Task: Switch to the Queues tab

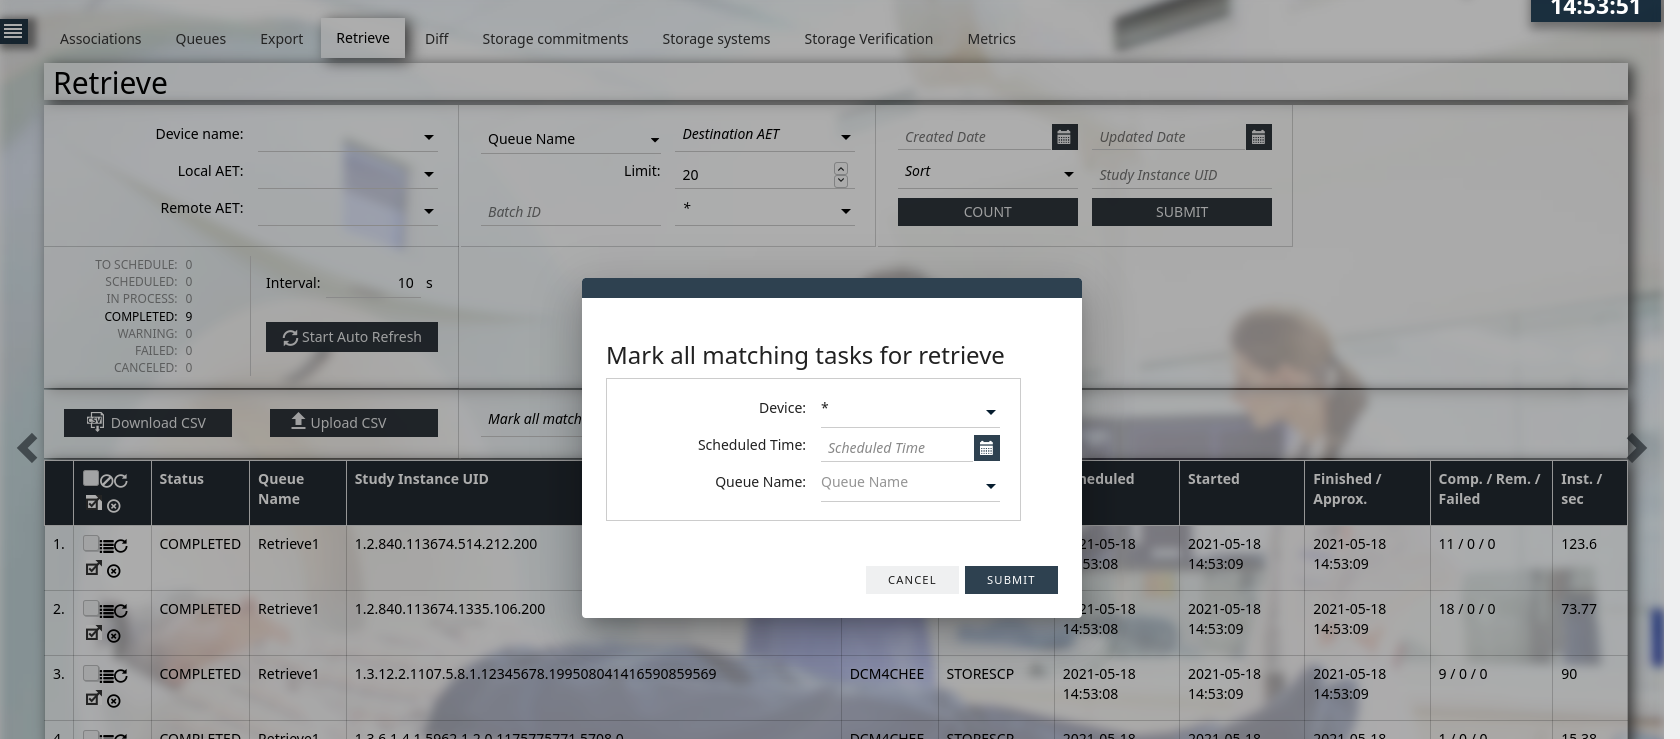Action: (x=201, y=39)
